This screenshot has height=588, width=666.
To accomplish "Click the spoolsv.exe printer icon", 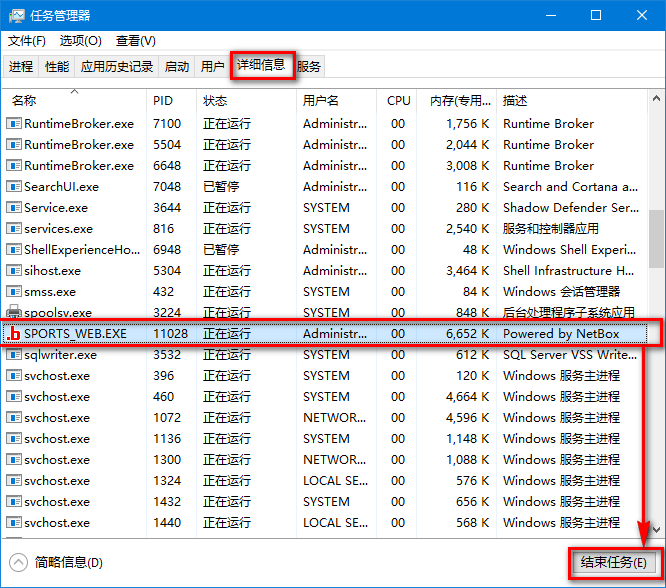I will 14,311.
